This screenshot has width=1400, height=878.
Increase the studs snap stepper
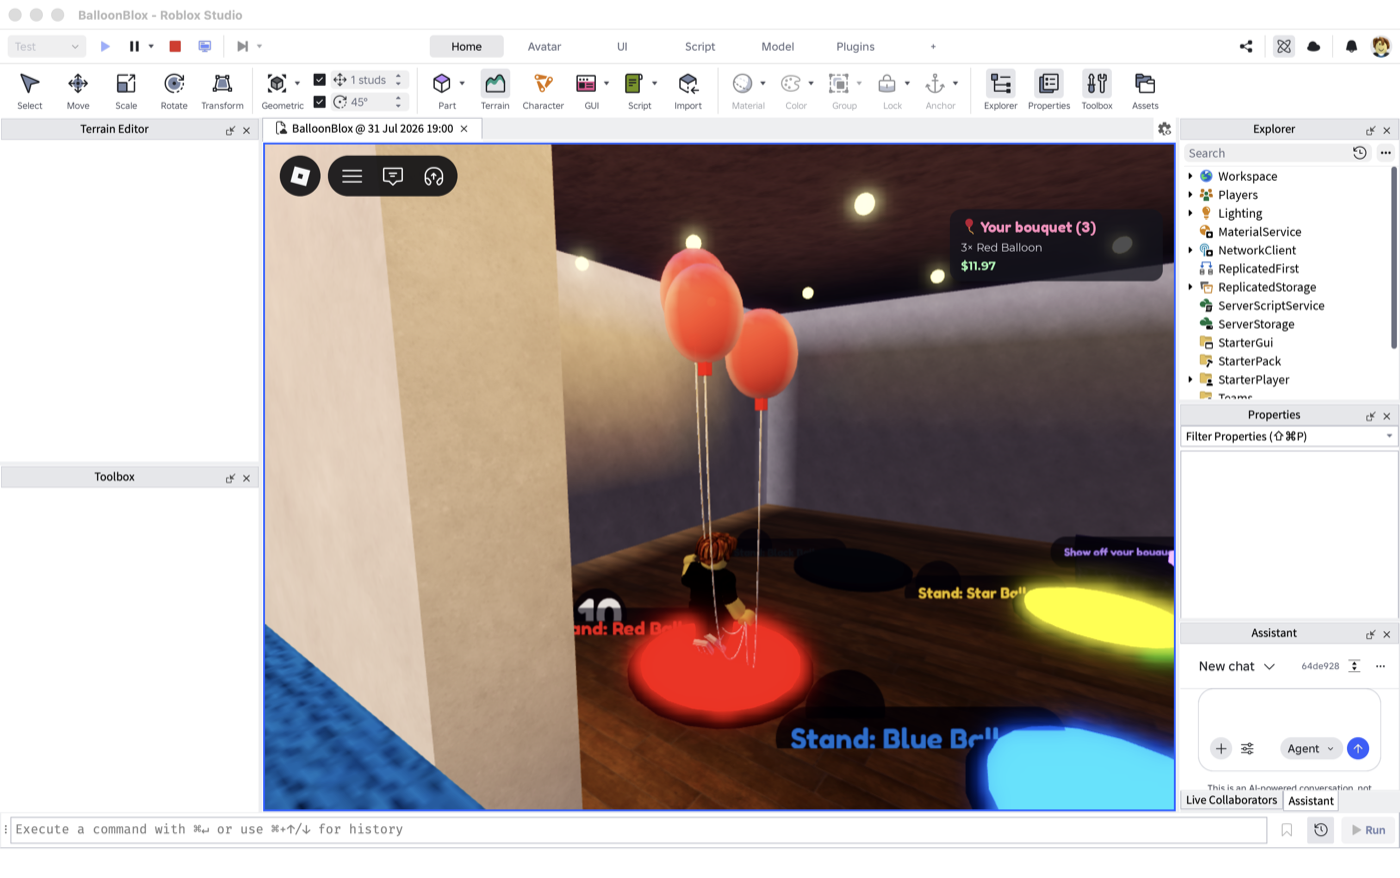(x=398, y=76)
